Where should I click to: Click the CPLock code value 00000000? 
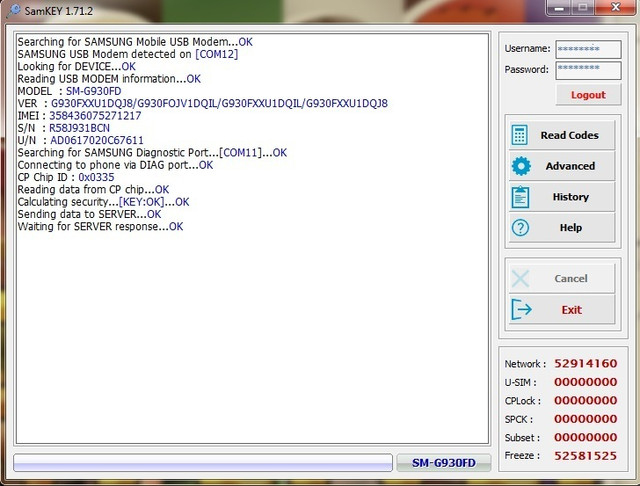coord(585,401)
